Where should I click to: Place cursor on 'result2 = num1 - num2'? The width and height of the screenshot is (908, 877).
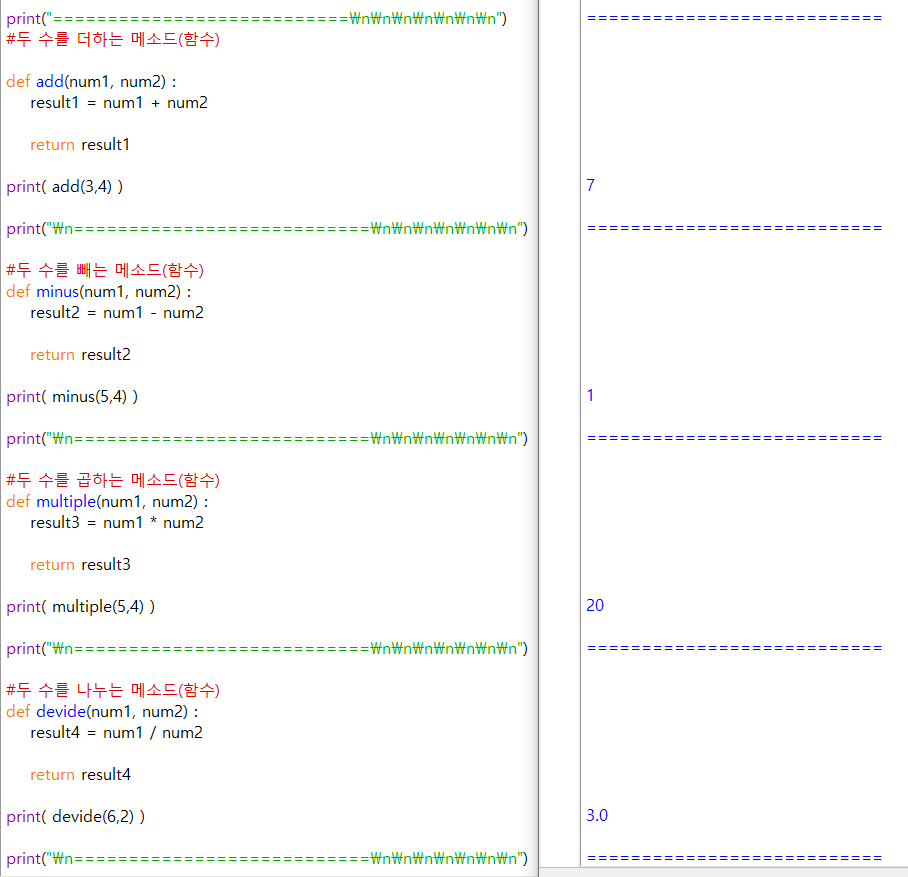117,313
